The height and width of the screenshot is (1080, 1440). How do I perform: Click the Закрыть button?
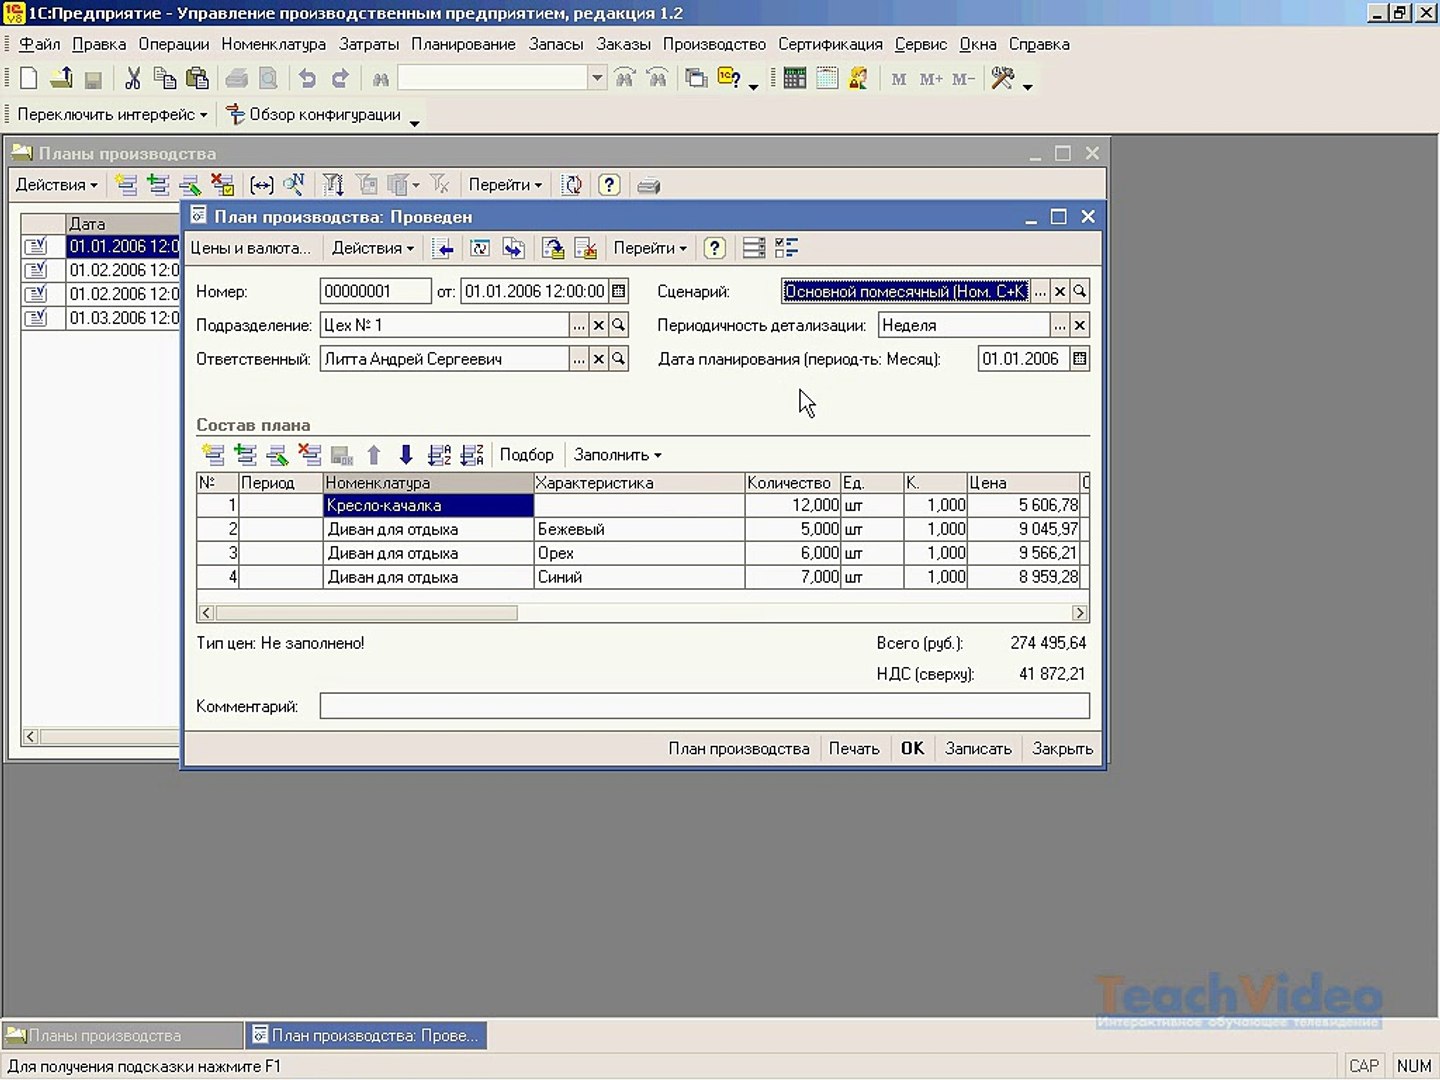1062,749
